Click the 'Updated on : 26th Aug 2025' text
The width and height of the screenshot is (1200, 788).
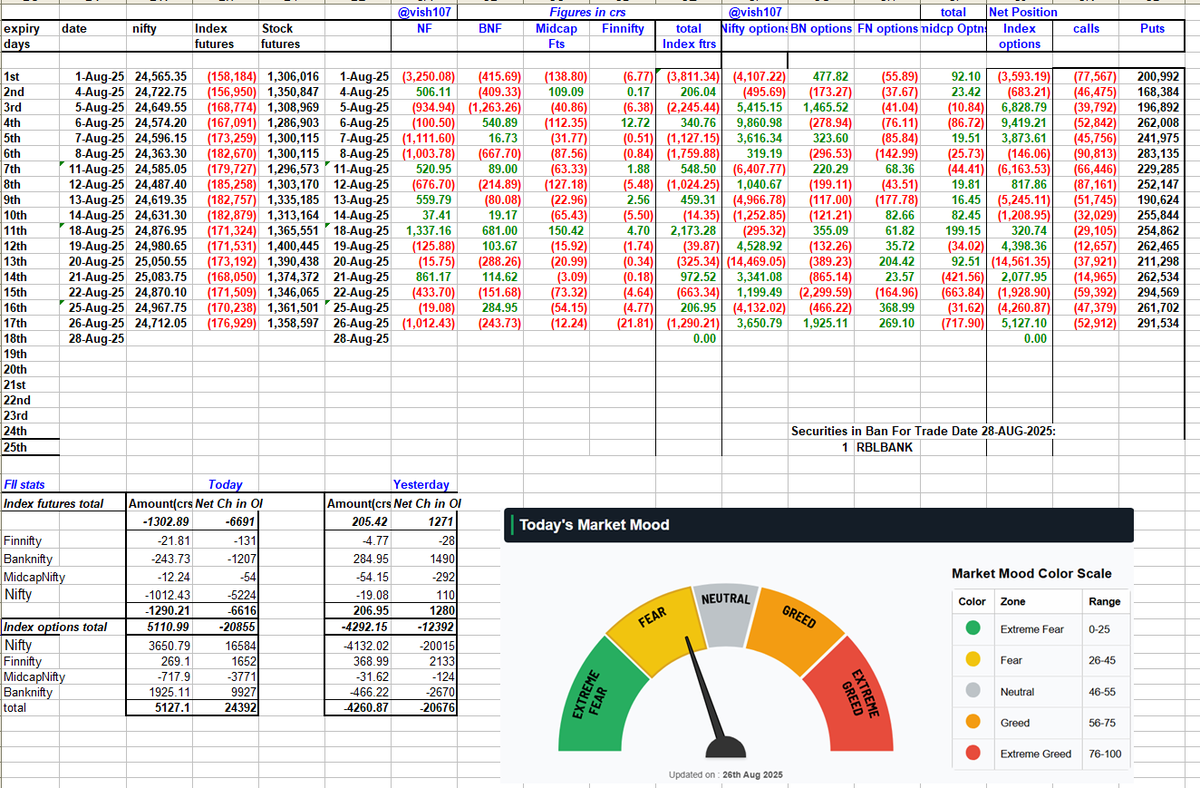(x=726, y=775)
